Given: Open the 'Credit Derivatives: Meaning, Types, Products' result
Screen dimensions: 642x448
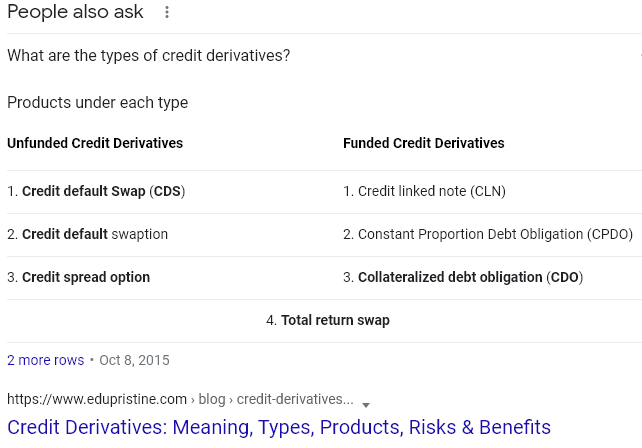Looking at the screenshot, I should (279, 427).
